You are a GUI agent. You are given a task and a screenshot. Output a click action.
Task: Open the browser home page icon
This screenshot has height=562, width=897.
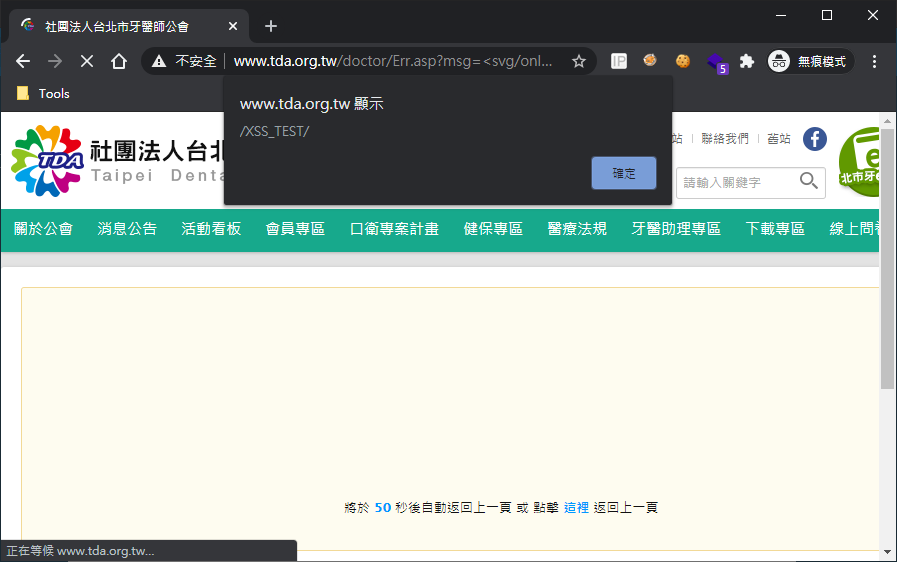click(119, 61)
